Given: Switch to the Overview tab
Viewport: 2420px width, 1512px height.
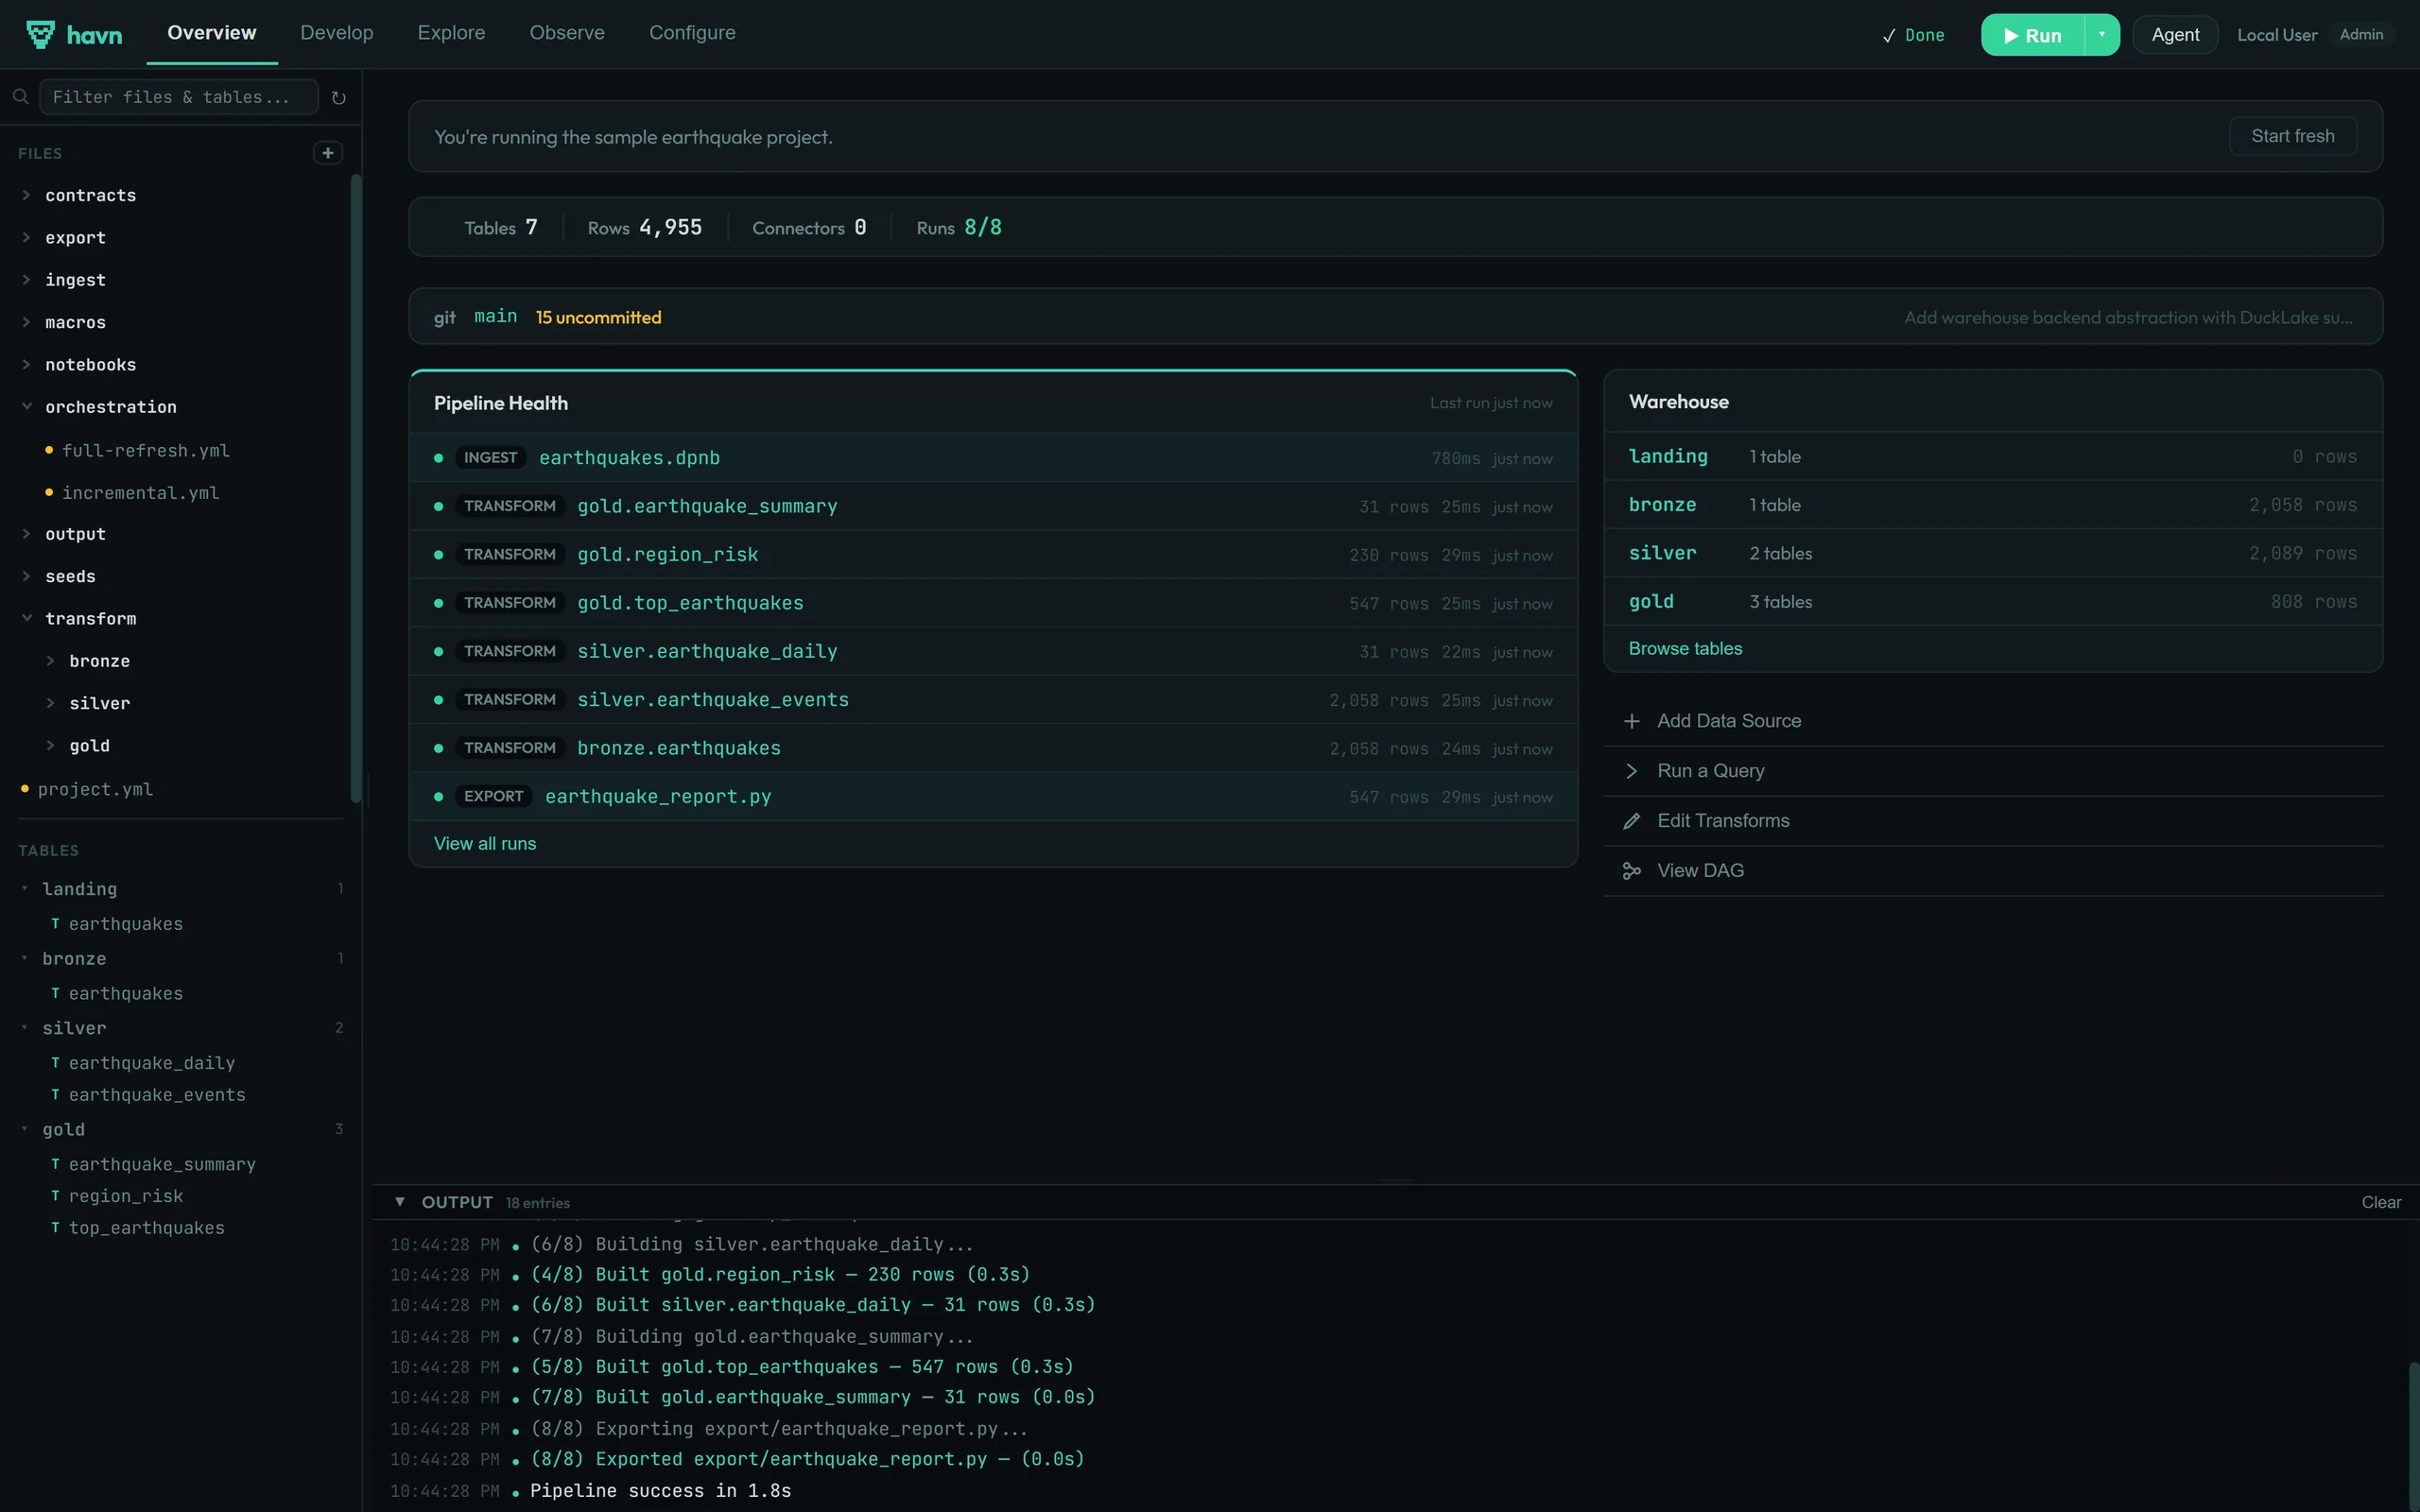Looking at the screenshot, I should tap(212, 33).
